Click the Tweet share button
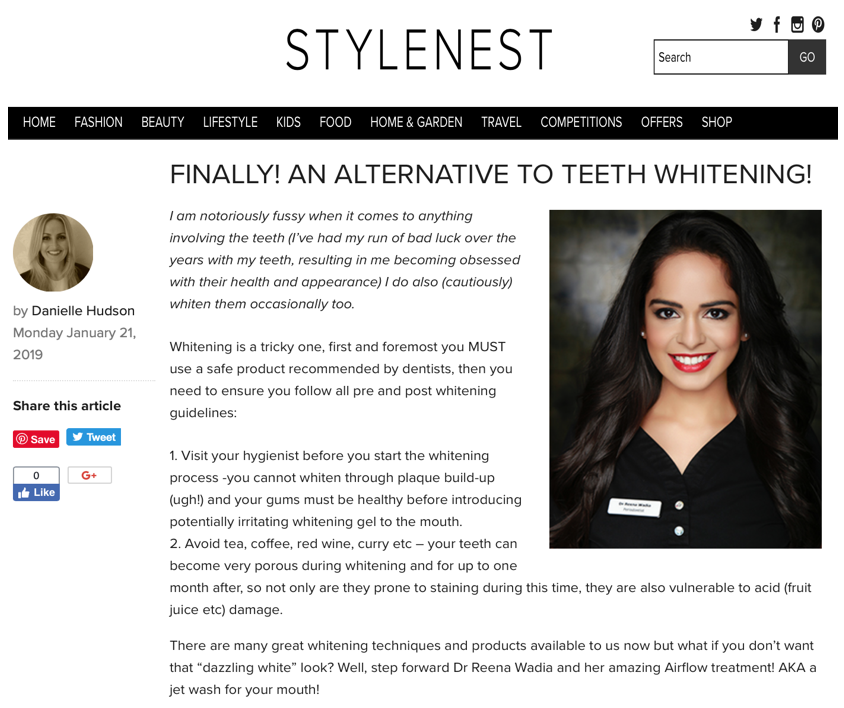844x708 pixels. [94, 437]
